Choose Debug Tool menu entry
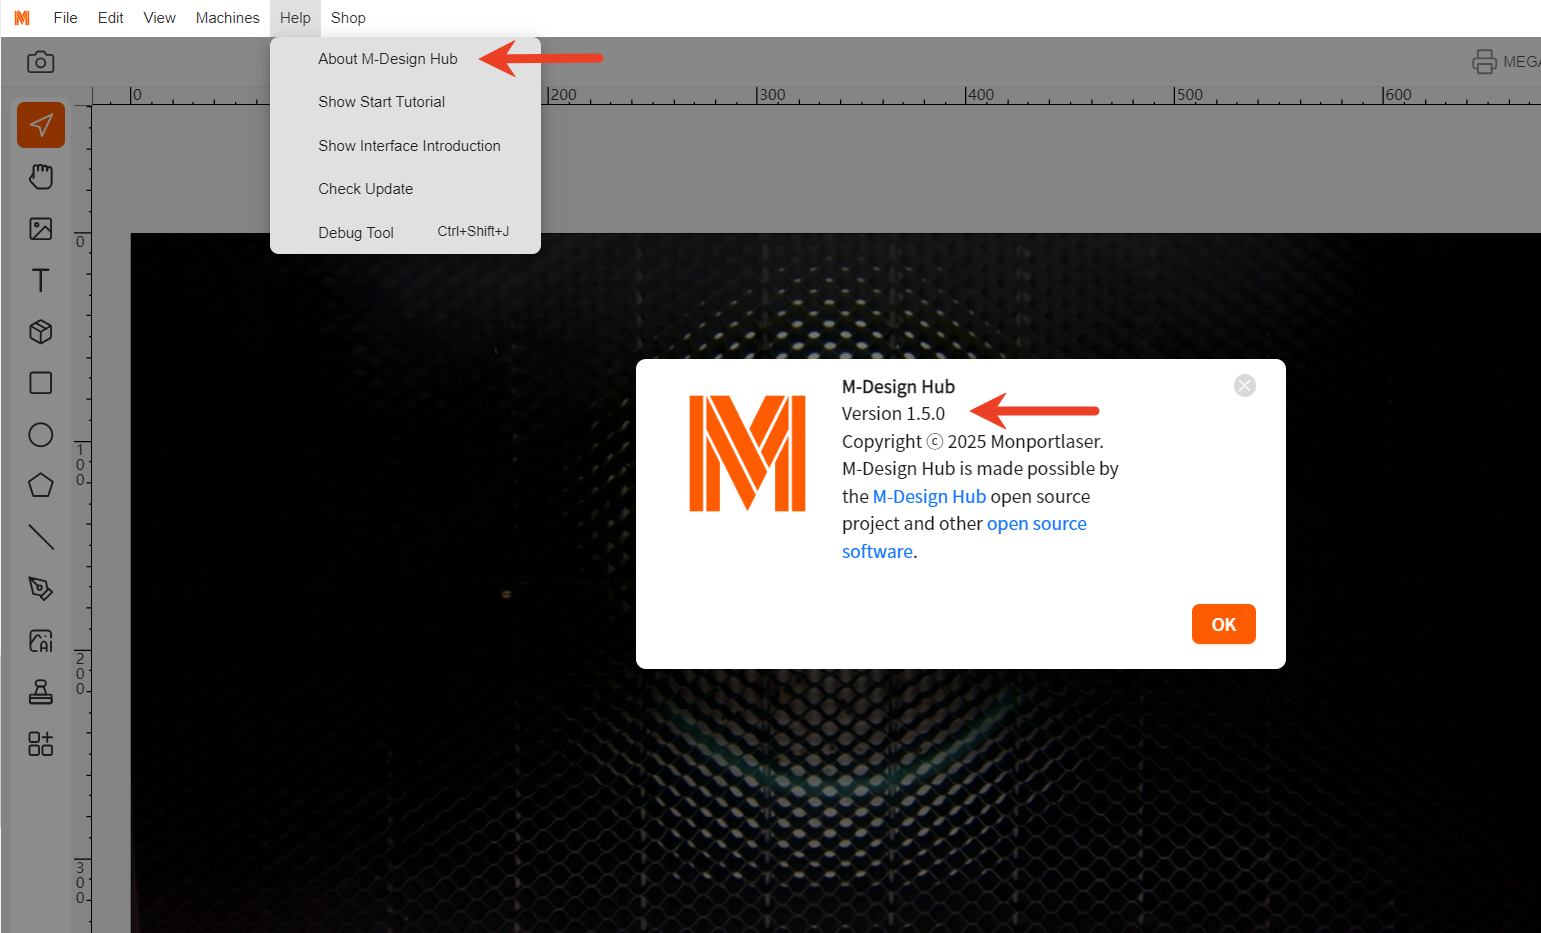The image size is (1541, 933). coord(405,232)
